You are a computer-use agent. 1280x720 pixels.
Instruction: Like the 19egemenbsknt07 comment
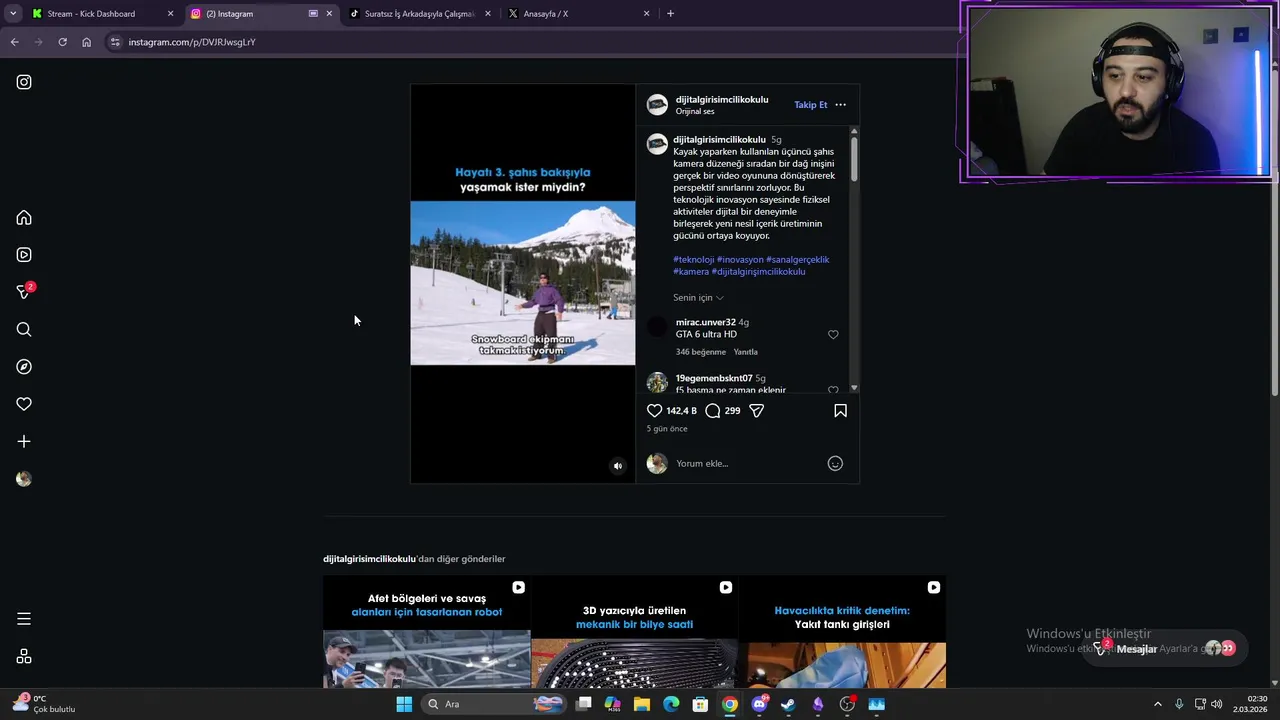(833, 390)
